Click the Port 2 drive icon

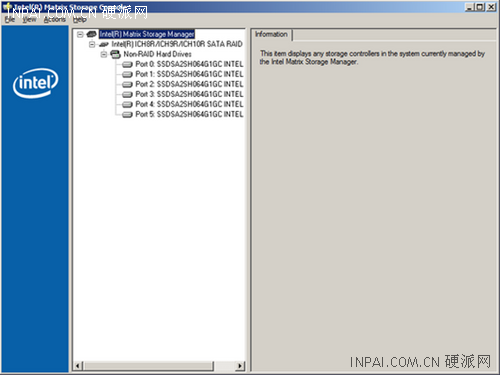127,84
